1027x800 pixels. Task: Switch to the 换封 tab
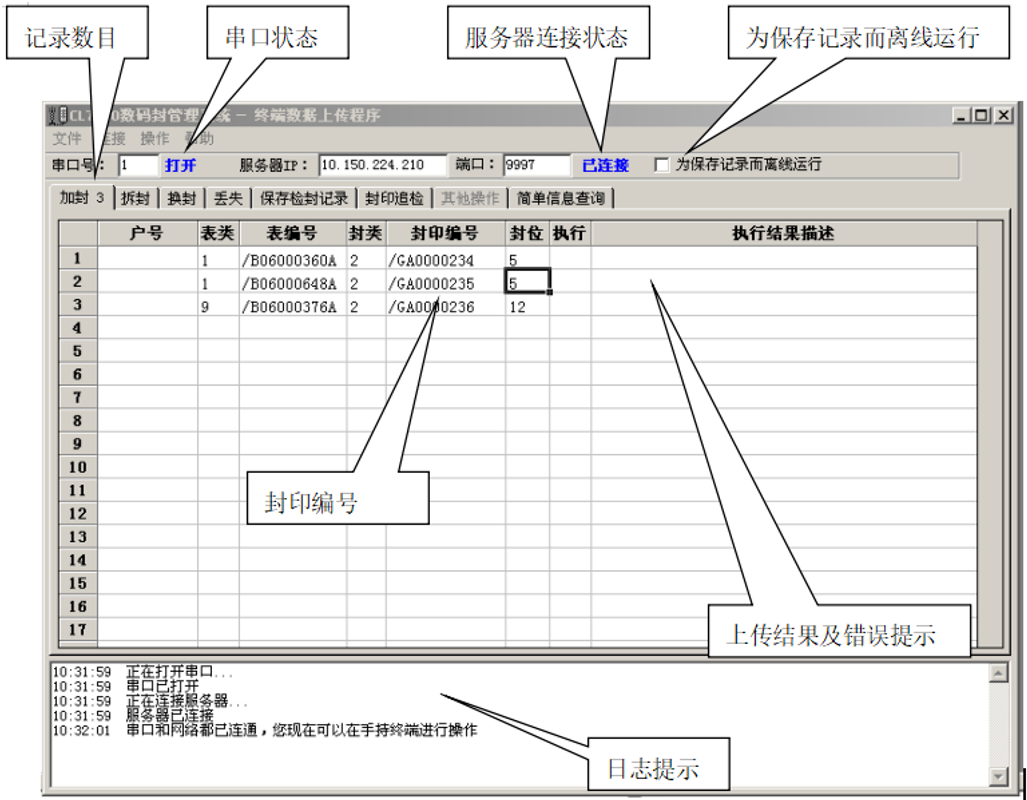tap(181, 198)
